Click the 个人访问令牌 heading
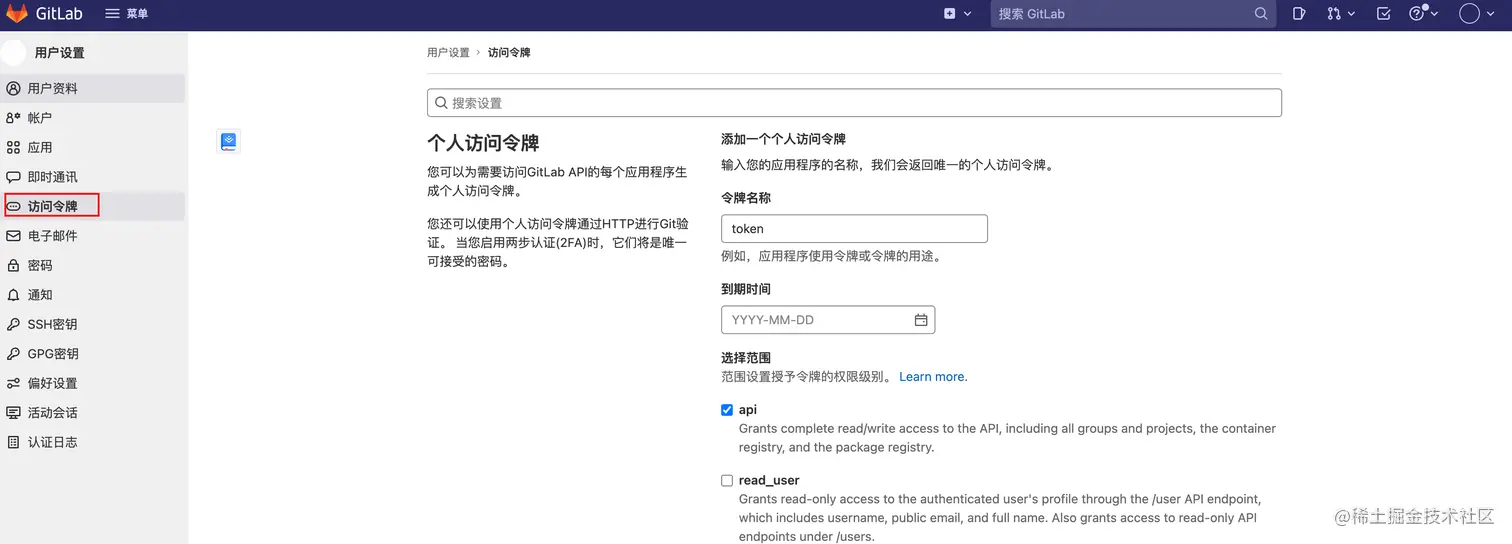The height and width of the screenshot is (544, 1512). pyautogui.click(x=483, y=143)
